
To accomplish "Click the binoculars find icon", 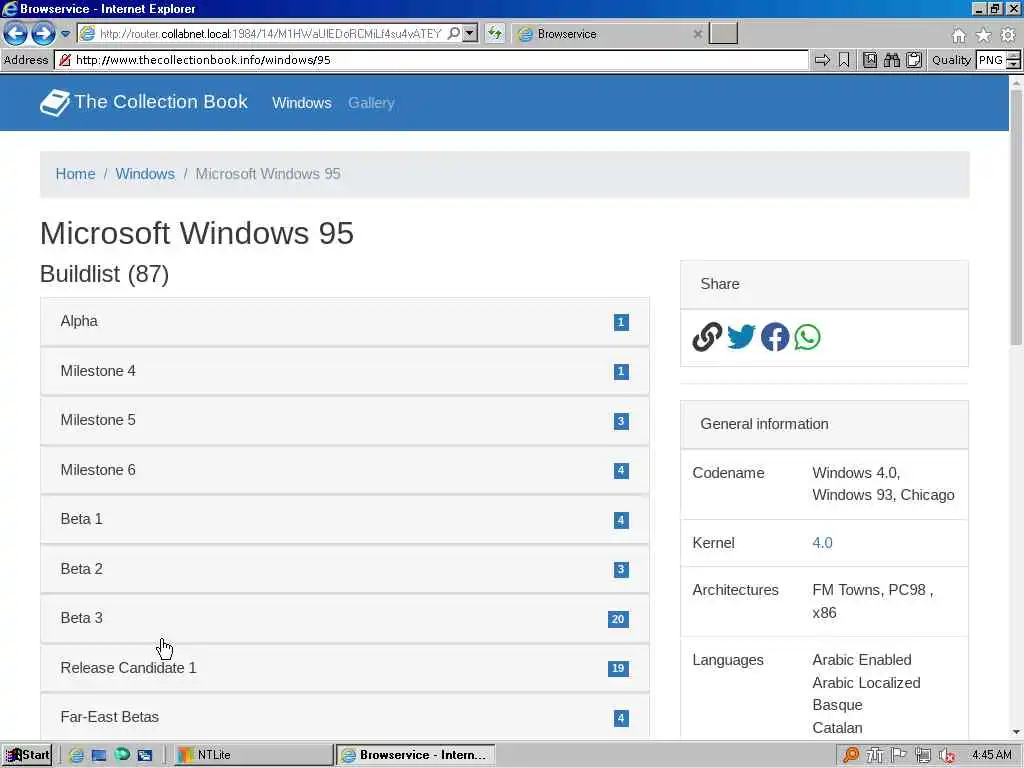I will pos(891,60).
